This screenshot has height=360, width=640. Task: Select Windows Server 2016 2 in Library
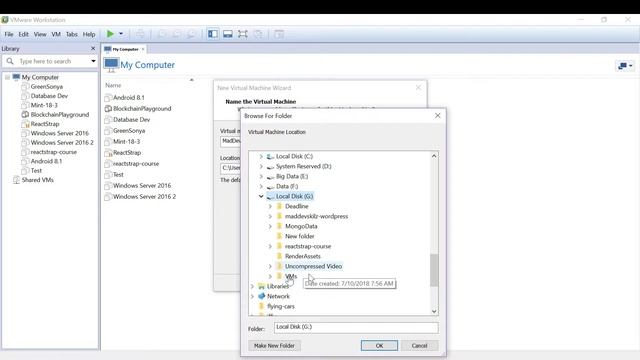(x=62, y=142)
